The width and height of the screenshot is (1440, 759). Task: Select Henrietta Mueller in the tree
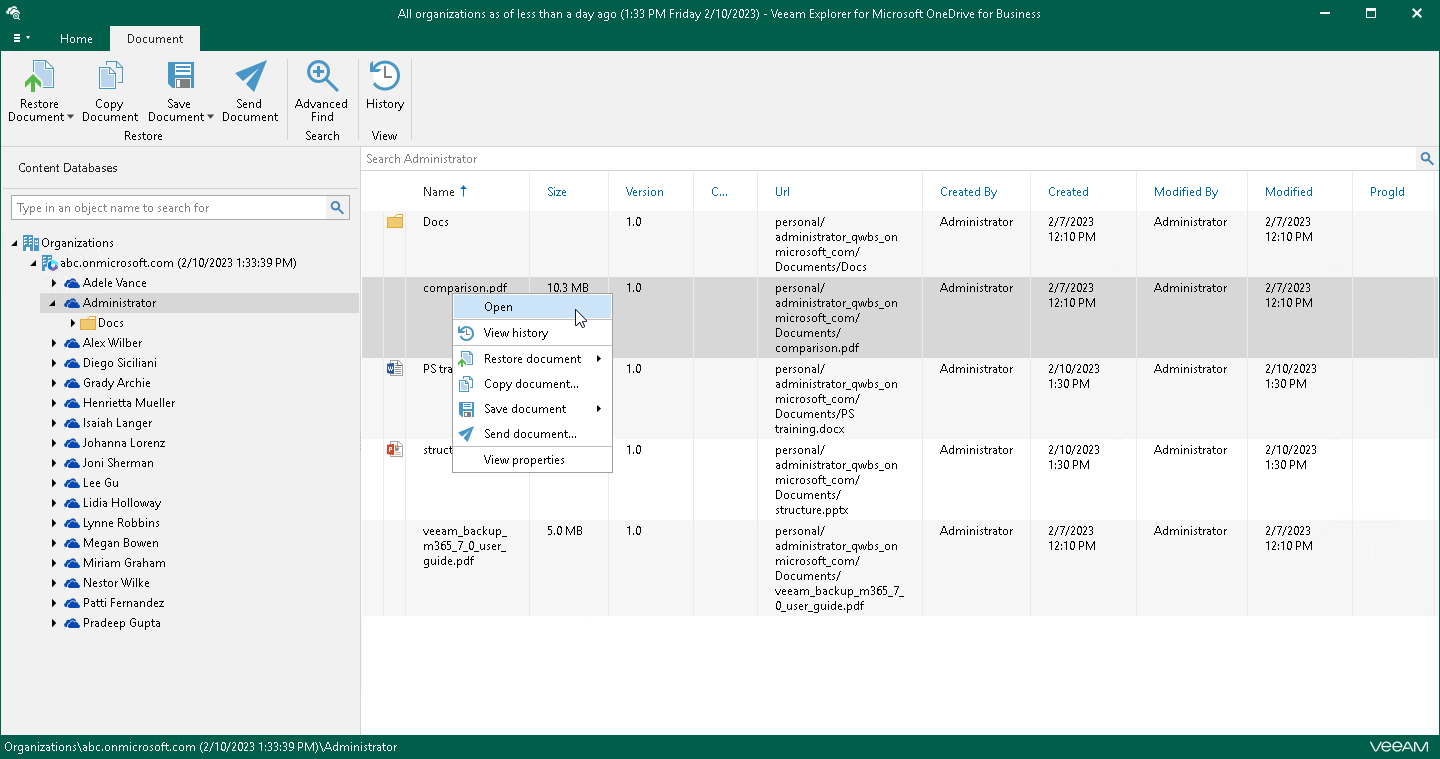pos(129,403)
